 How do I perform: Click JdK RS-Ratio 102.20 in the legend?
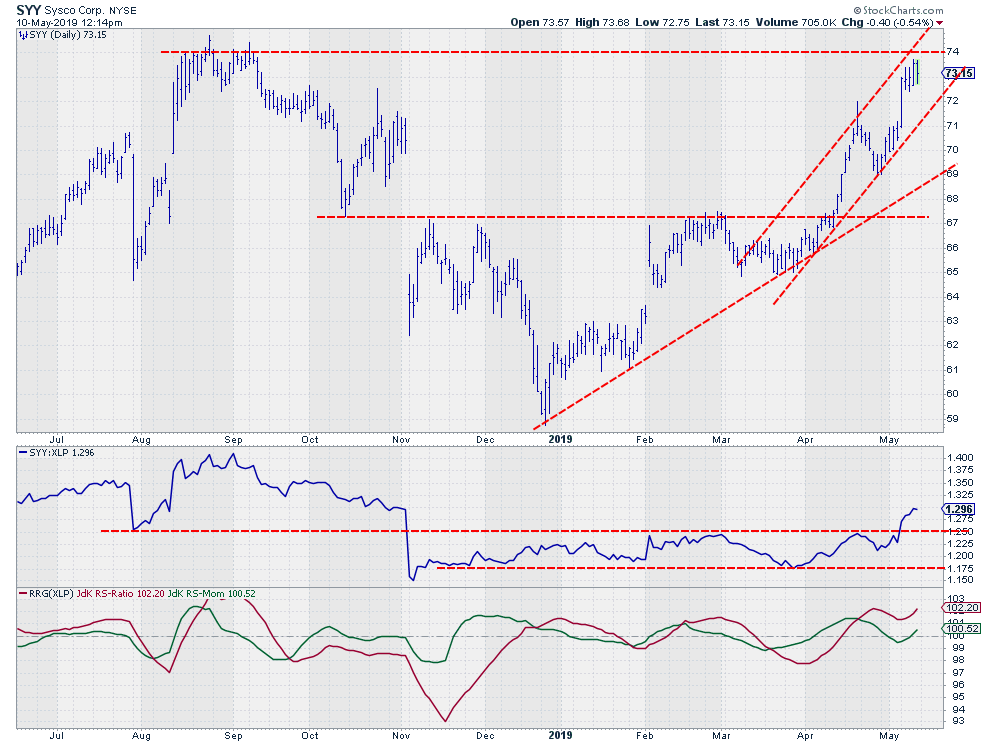point(121,594)
